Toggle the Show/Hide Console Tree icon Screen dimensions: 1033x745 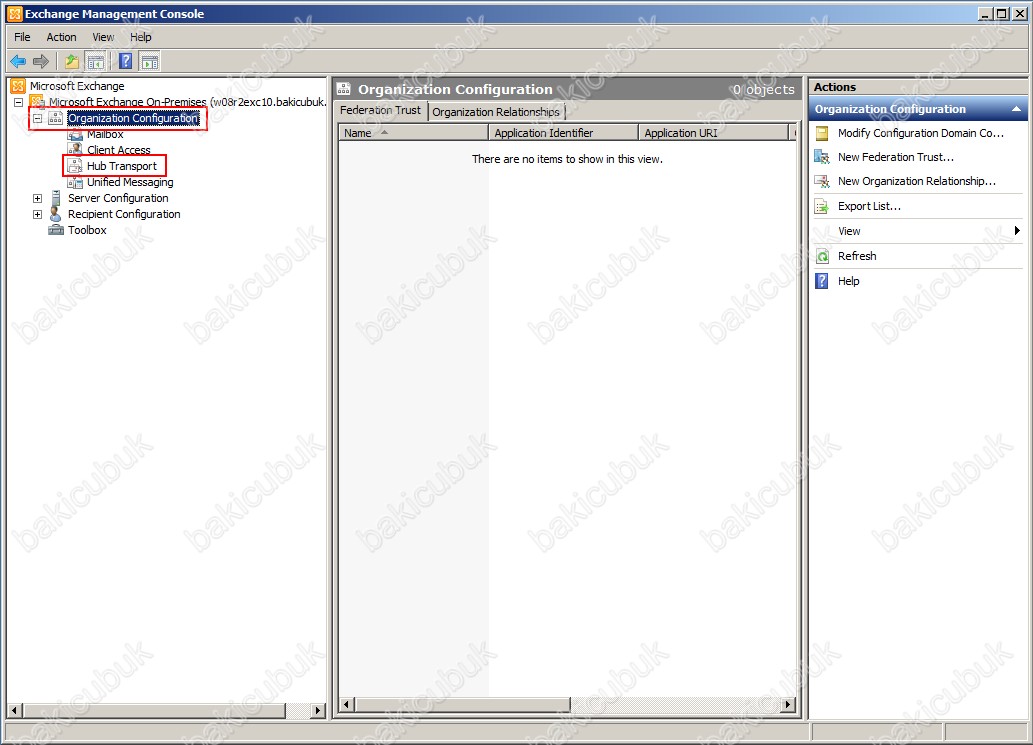[96, 62]
